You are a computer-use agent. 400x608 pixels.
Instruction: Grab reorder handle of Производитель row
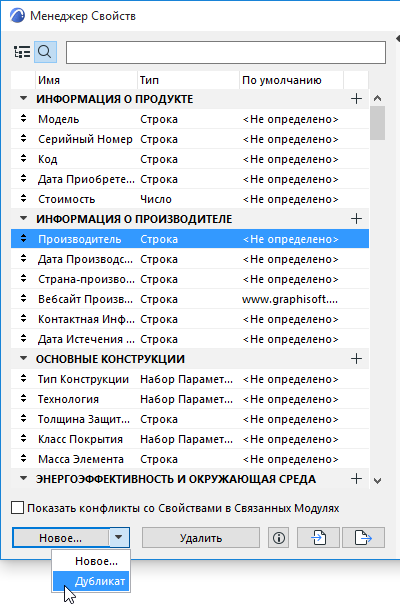click(24, 239)
